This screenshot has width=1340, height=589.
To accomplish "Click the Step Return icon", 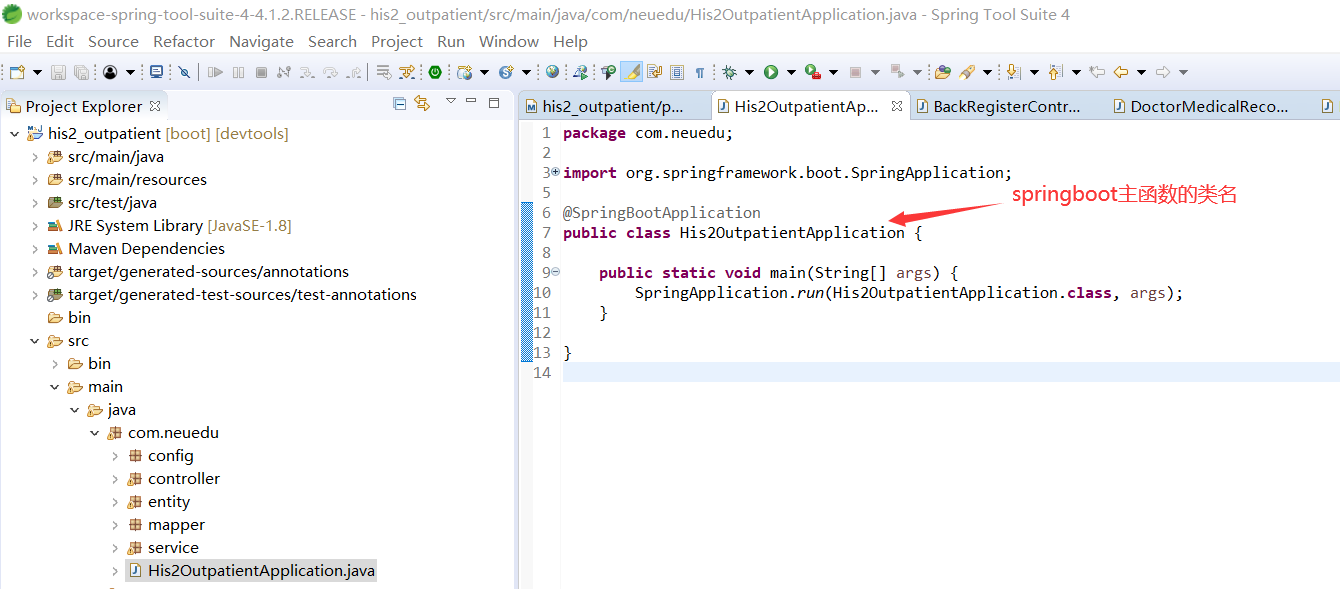I will tap(353, 72).
